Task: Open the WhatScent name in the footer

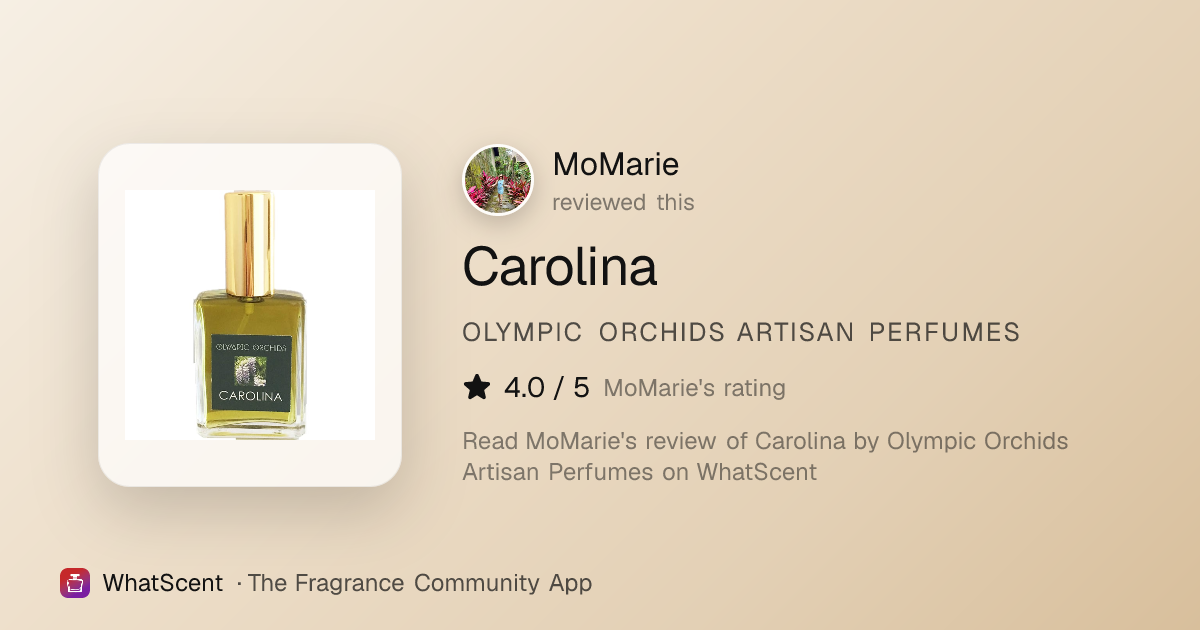Action: click(x=163, y=583)
